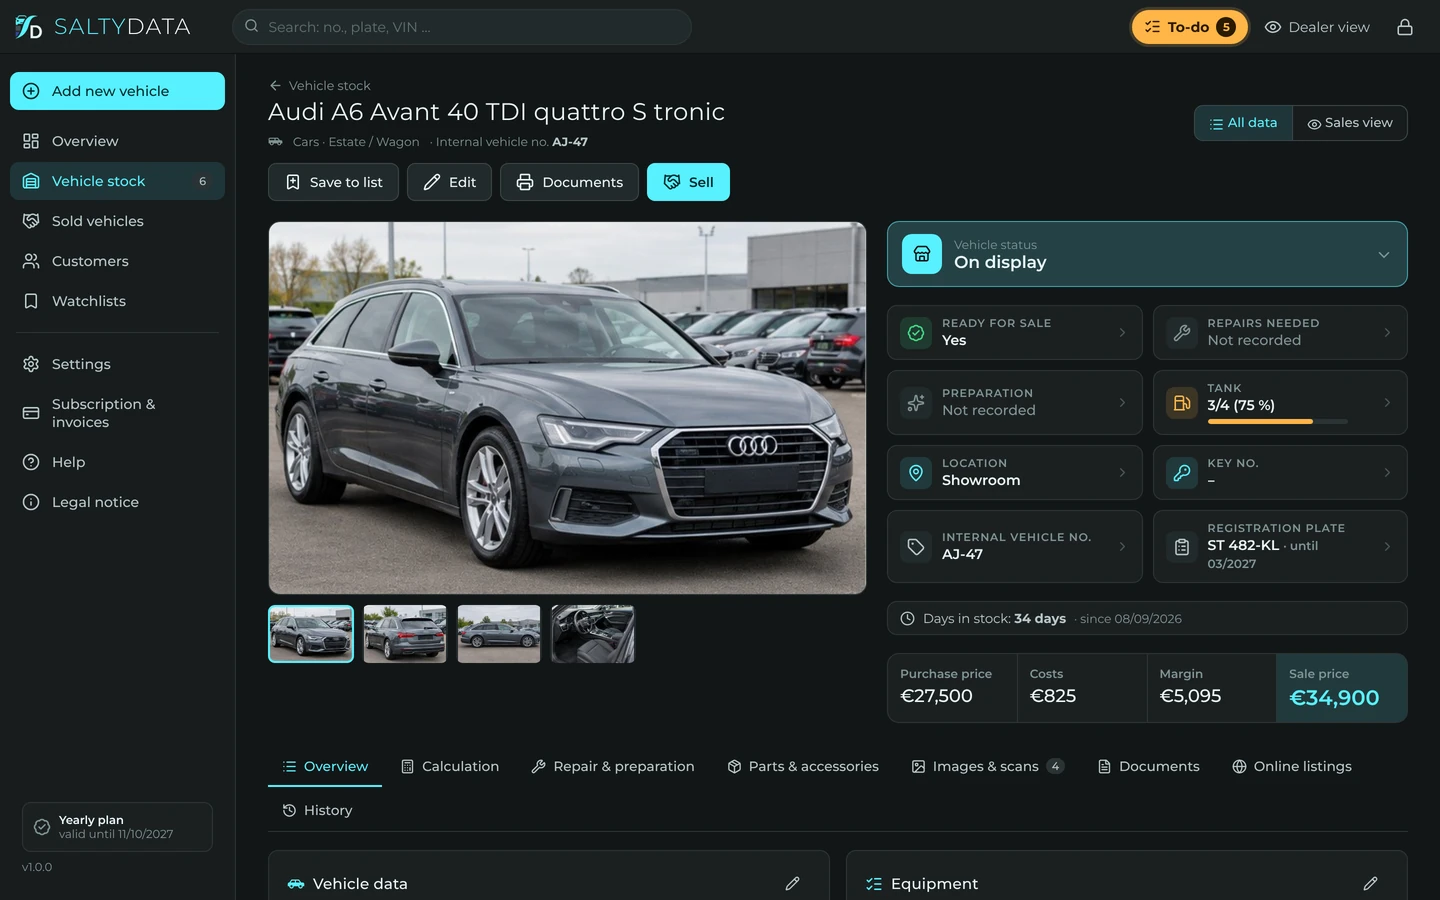Switch to All data view

(1243, 123)
